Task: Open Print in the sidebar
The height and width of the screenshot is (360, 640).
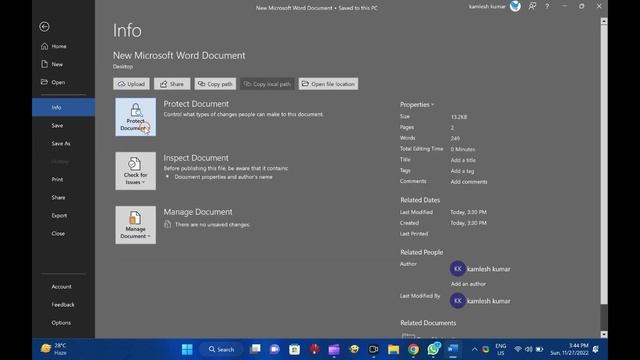Action: 63,179
